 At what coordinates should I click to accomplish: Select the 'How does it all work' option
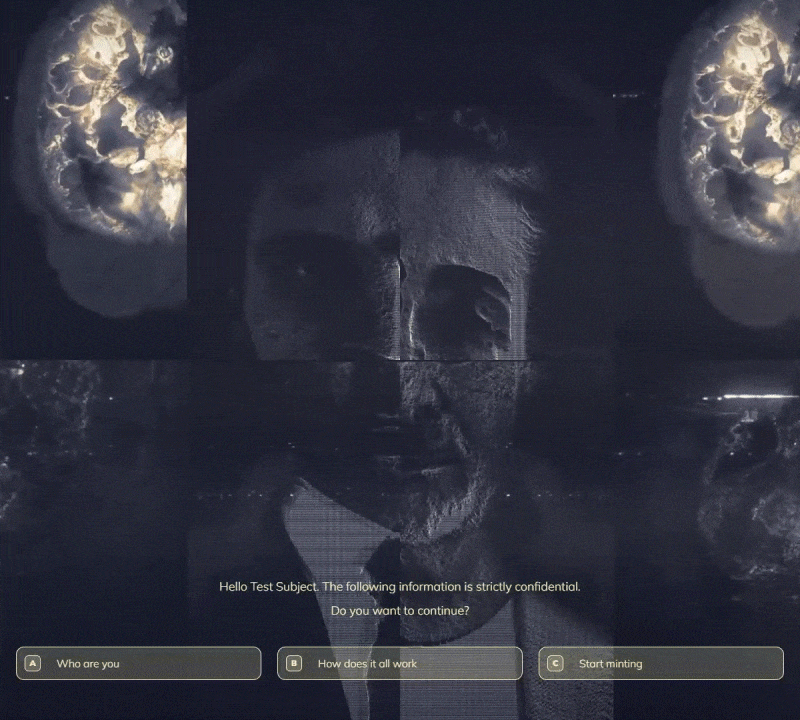click(399, 663)
